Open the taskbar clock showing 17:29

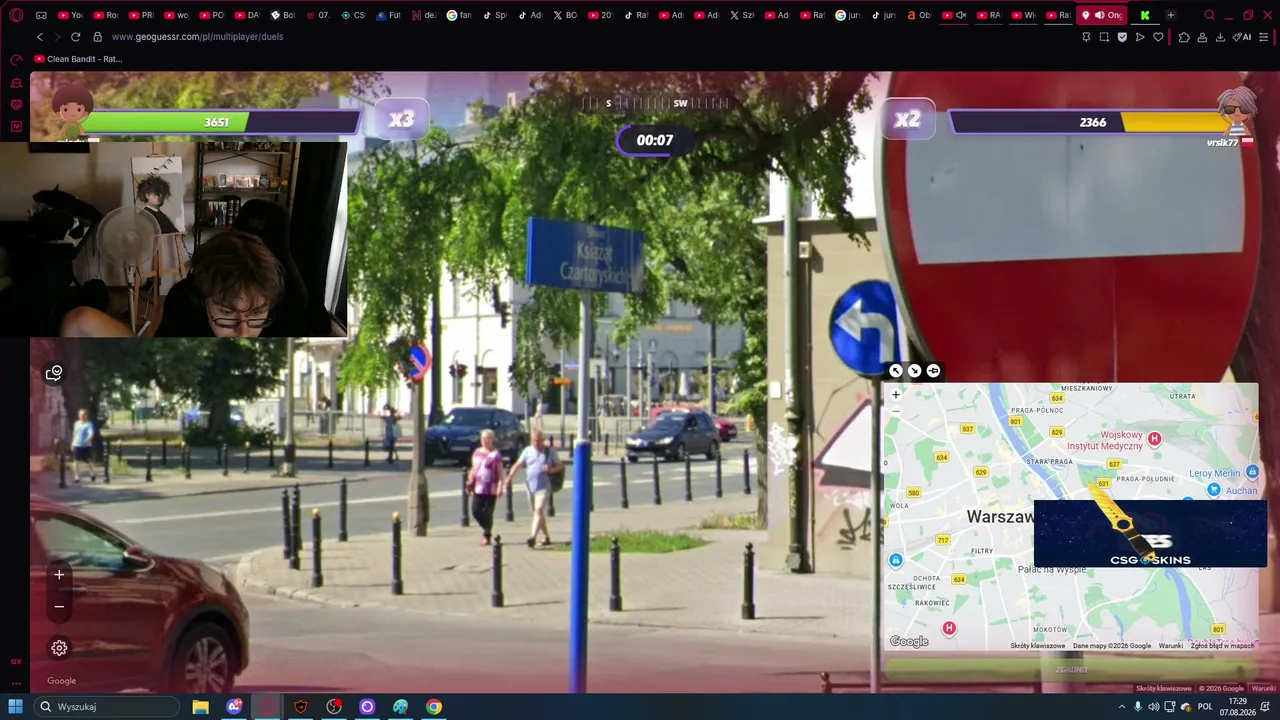1237,707
